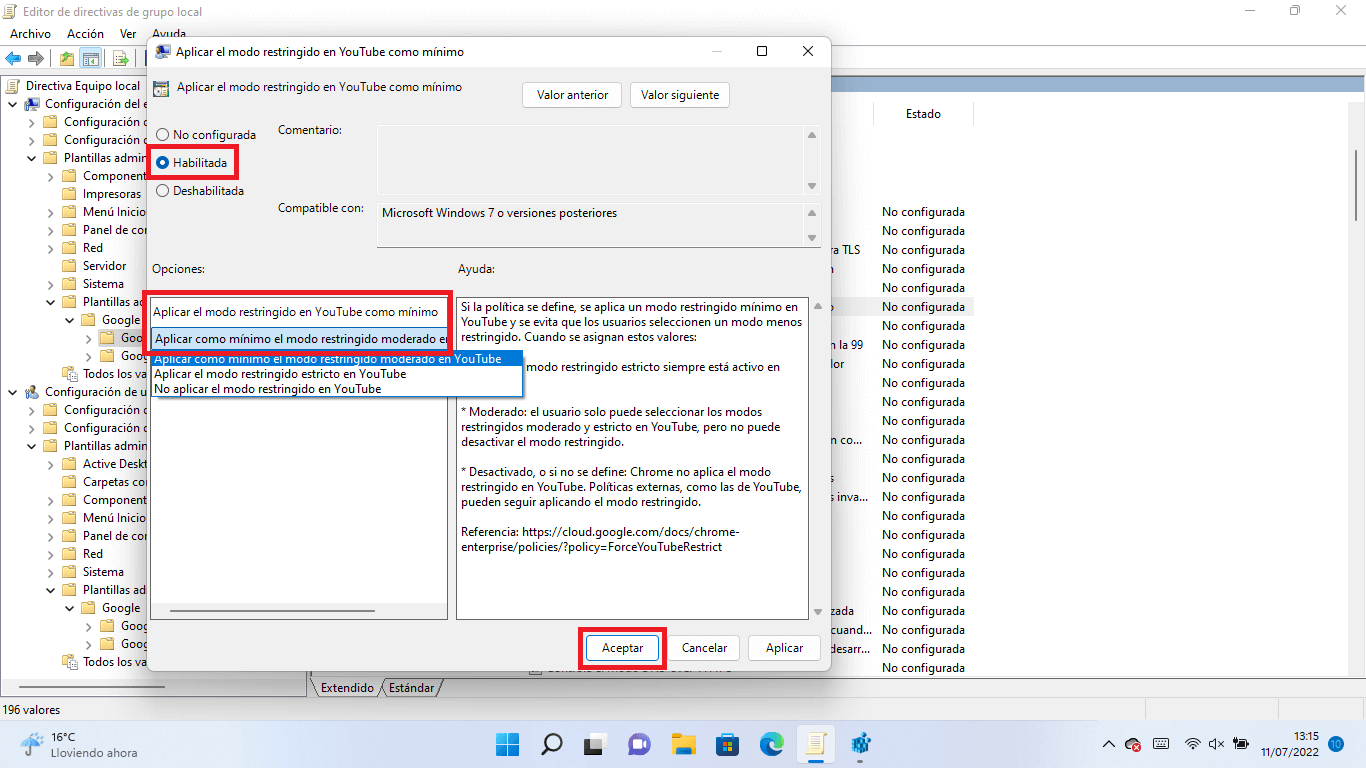Collapse the Configuración del equipo tree node
This screenshot has height=768, width=1366.
(x=13, y=104)
